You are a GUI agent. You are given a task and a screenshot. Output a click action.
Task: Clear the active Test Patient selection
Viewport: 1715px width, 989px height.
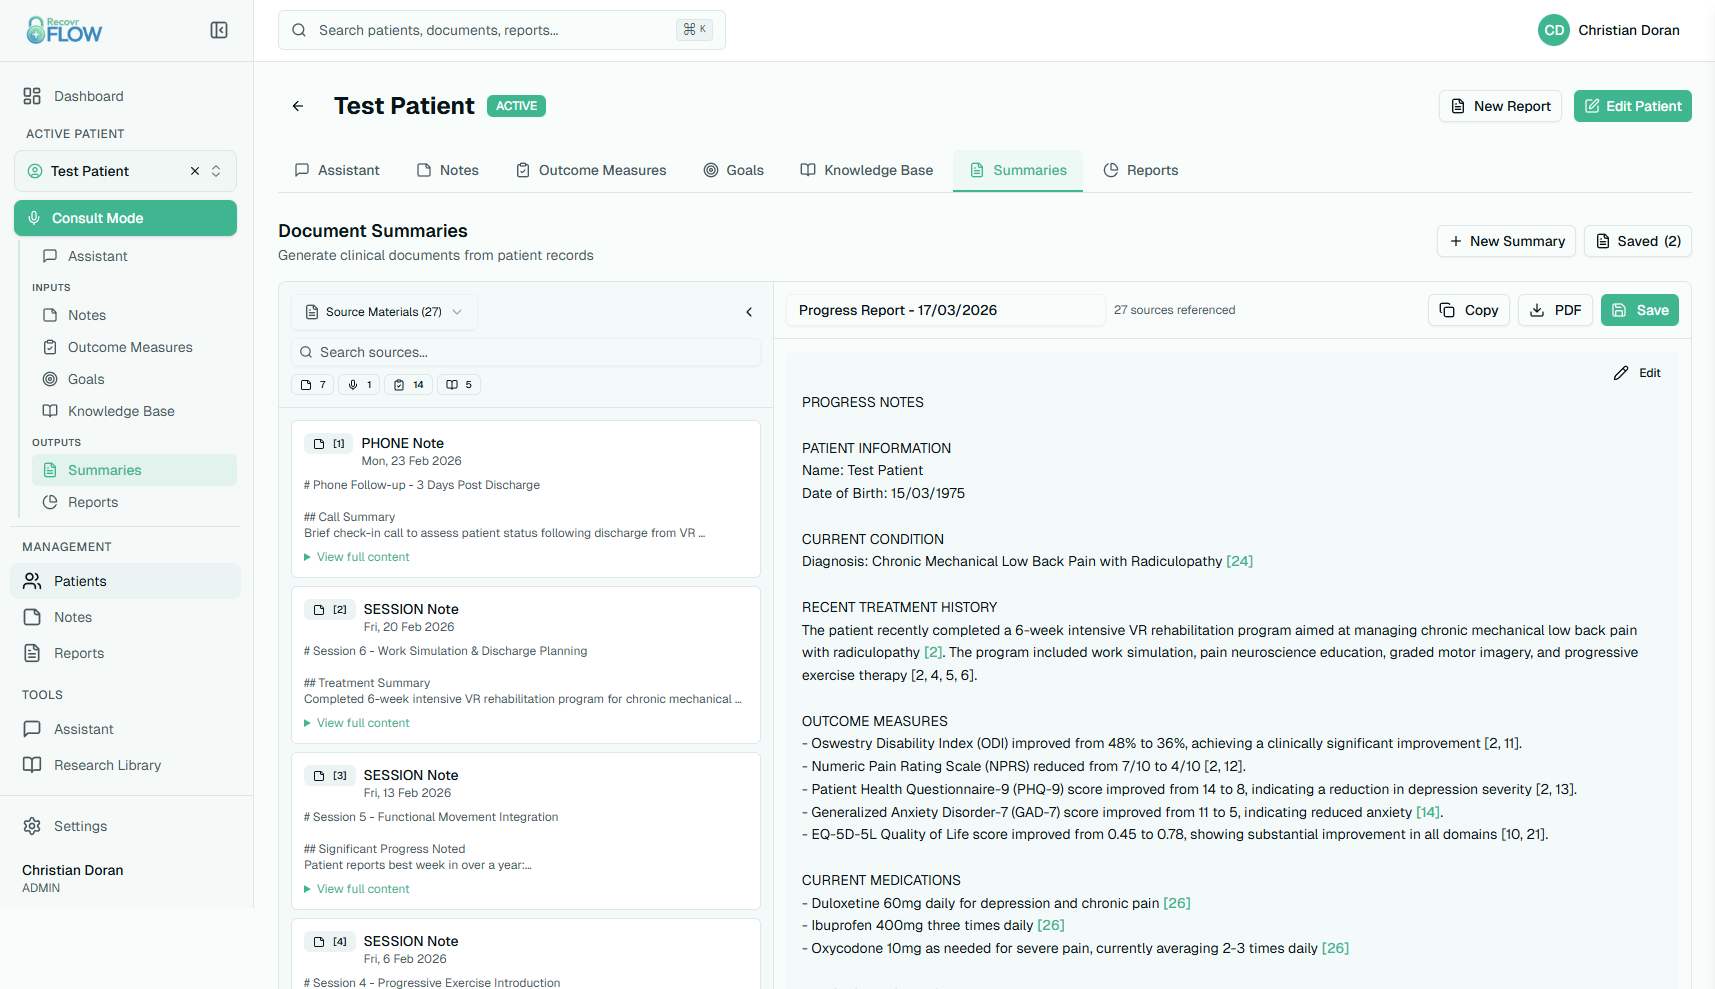click(x=195, y=171)
